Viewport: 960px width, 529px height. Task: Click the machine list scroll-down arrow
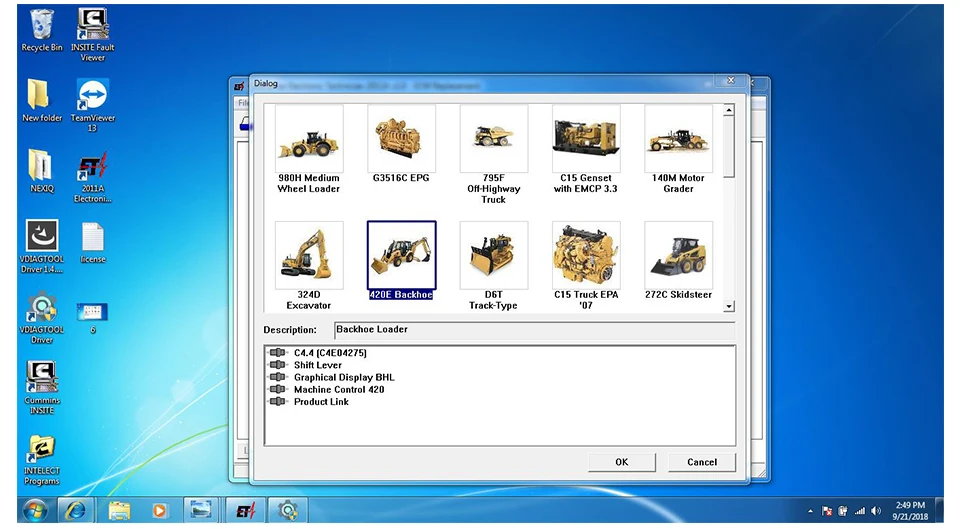pyautogui.click(x=729, y=306)
